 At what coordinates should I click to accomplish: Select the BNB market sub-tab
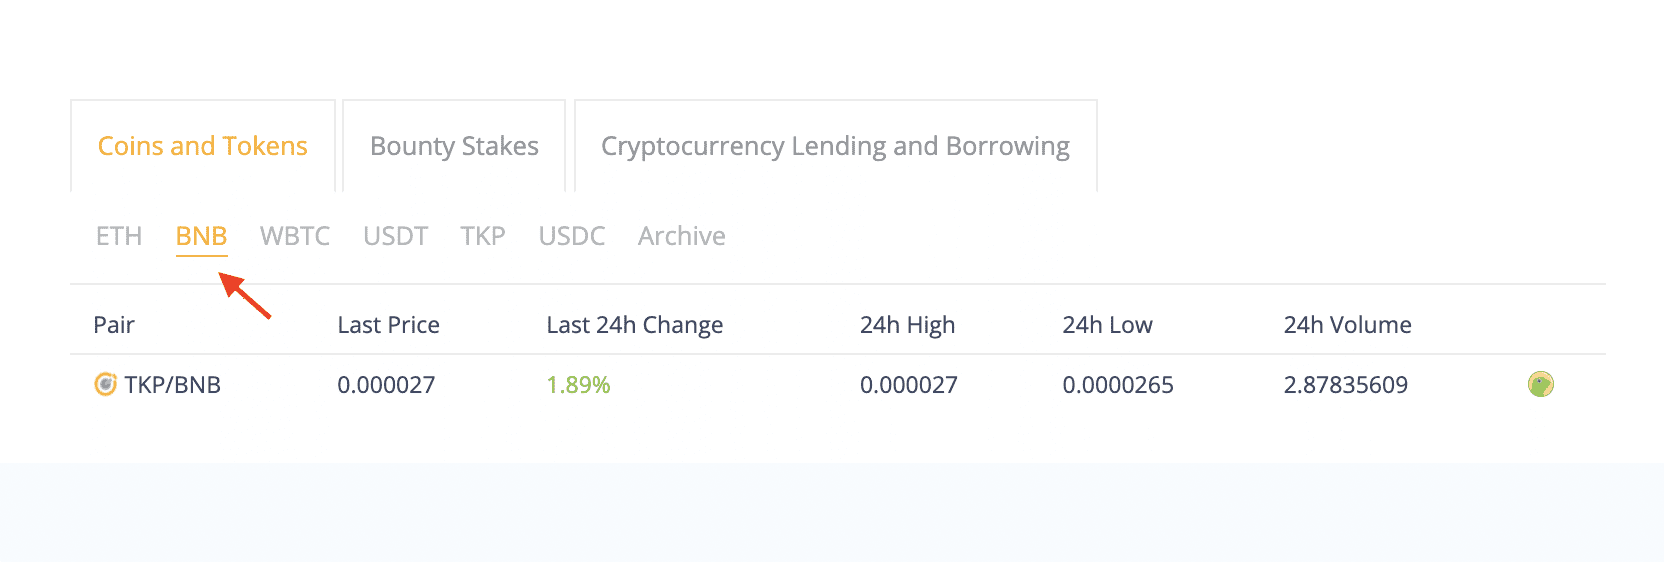pos(202,236)
